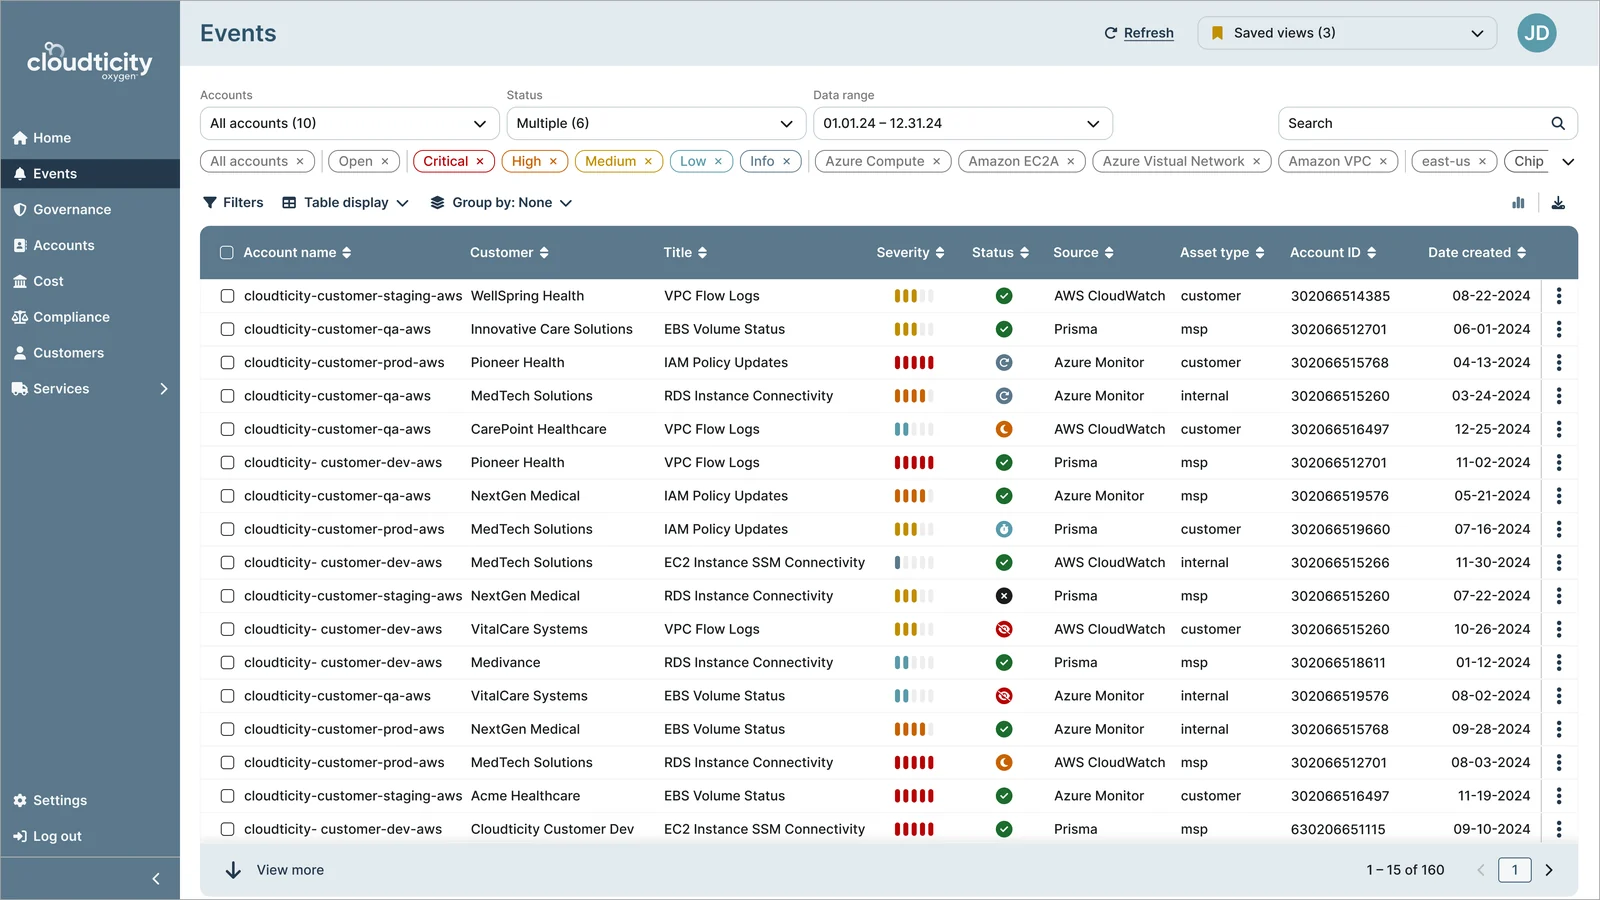The width and height of the screenshot is (1600, 900).
Task: Open the chart view icon
Action: coord(1518,203)
